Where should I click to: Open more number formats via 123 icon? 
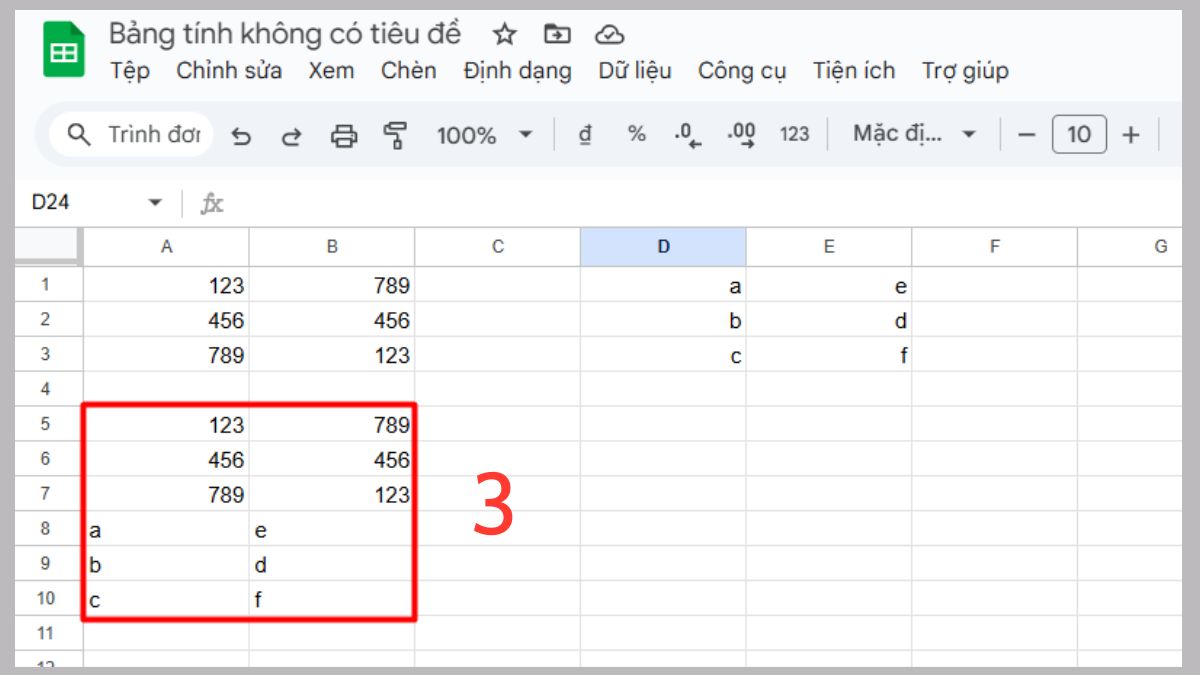[x=795, y=135]
